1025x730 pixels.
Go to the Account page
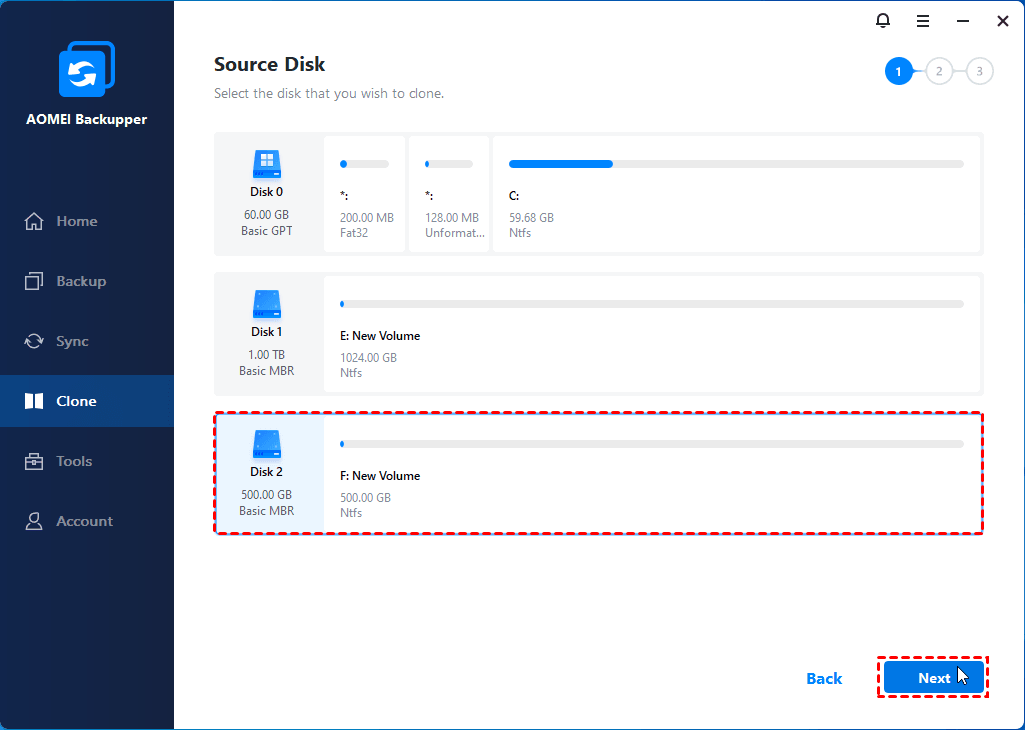pyautogui.click(x=84, y=521)
